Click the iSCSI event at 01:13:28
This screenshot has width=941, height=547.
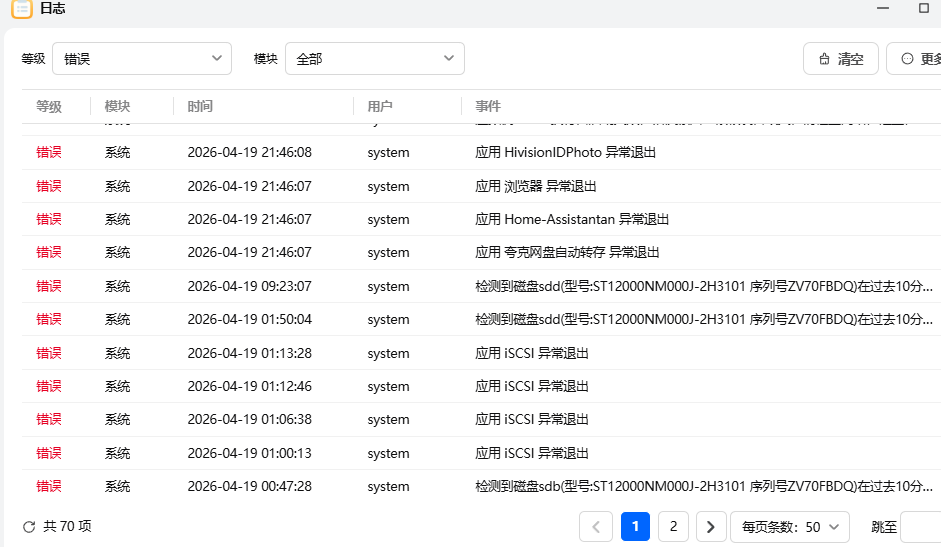532,354
